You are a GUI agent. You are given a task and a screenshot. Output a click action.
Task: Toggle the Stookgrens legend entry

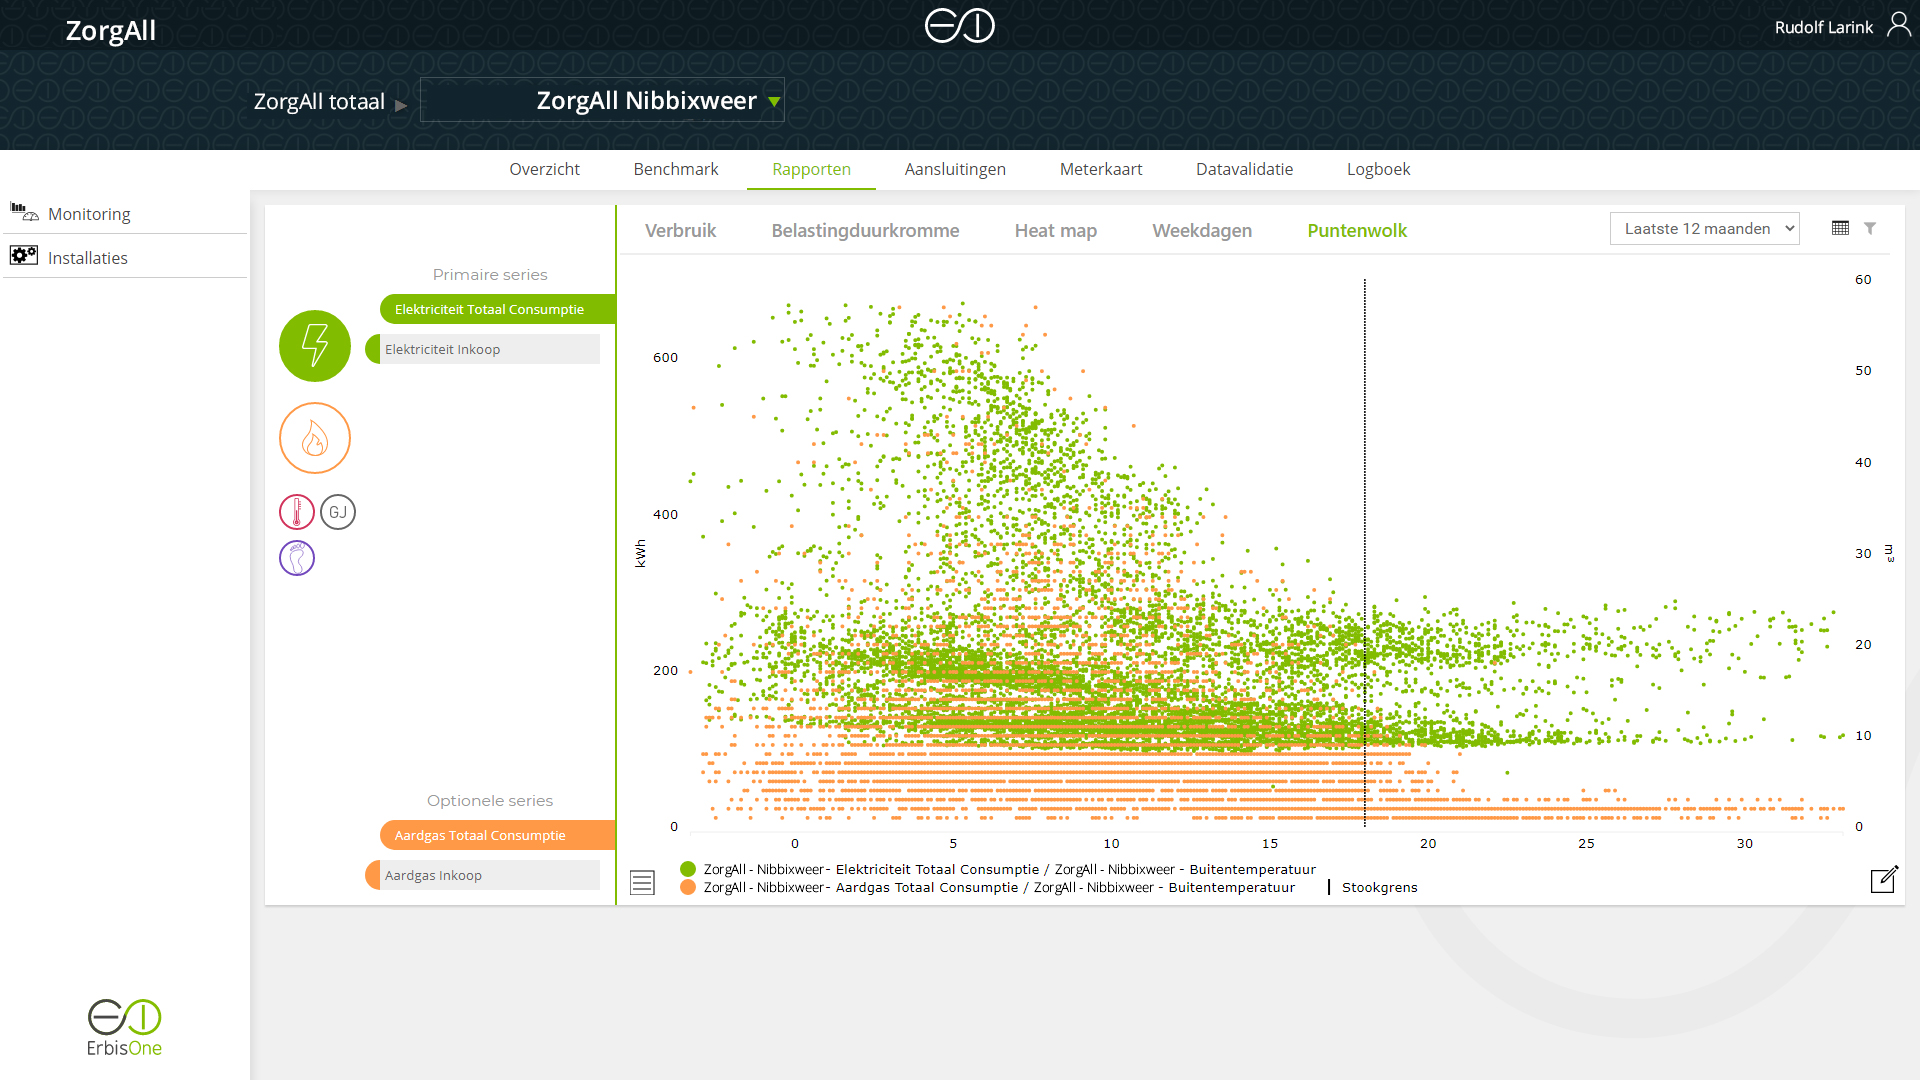coord(1372,887)
